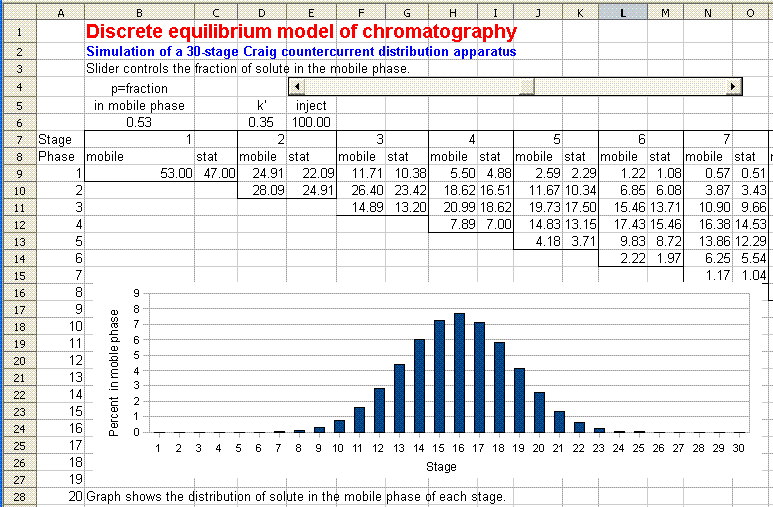Click the cell containing 0.53
Screen dimensions: 773x507
click(139, 121)
